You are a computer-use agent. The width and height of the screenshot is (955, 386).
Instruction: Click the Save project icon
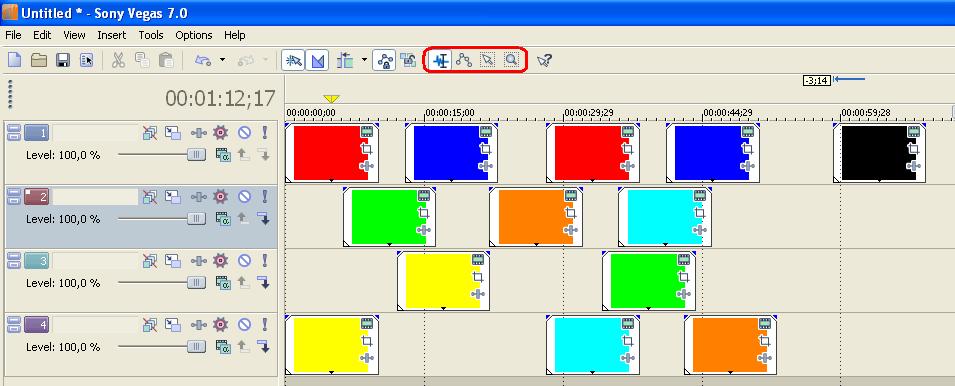63,60
